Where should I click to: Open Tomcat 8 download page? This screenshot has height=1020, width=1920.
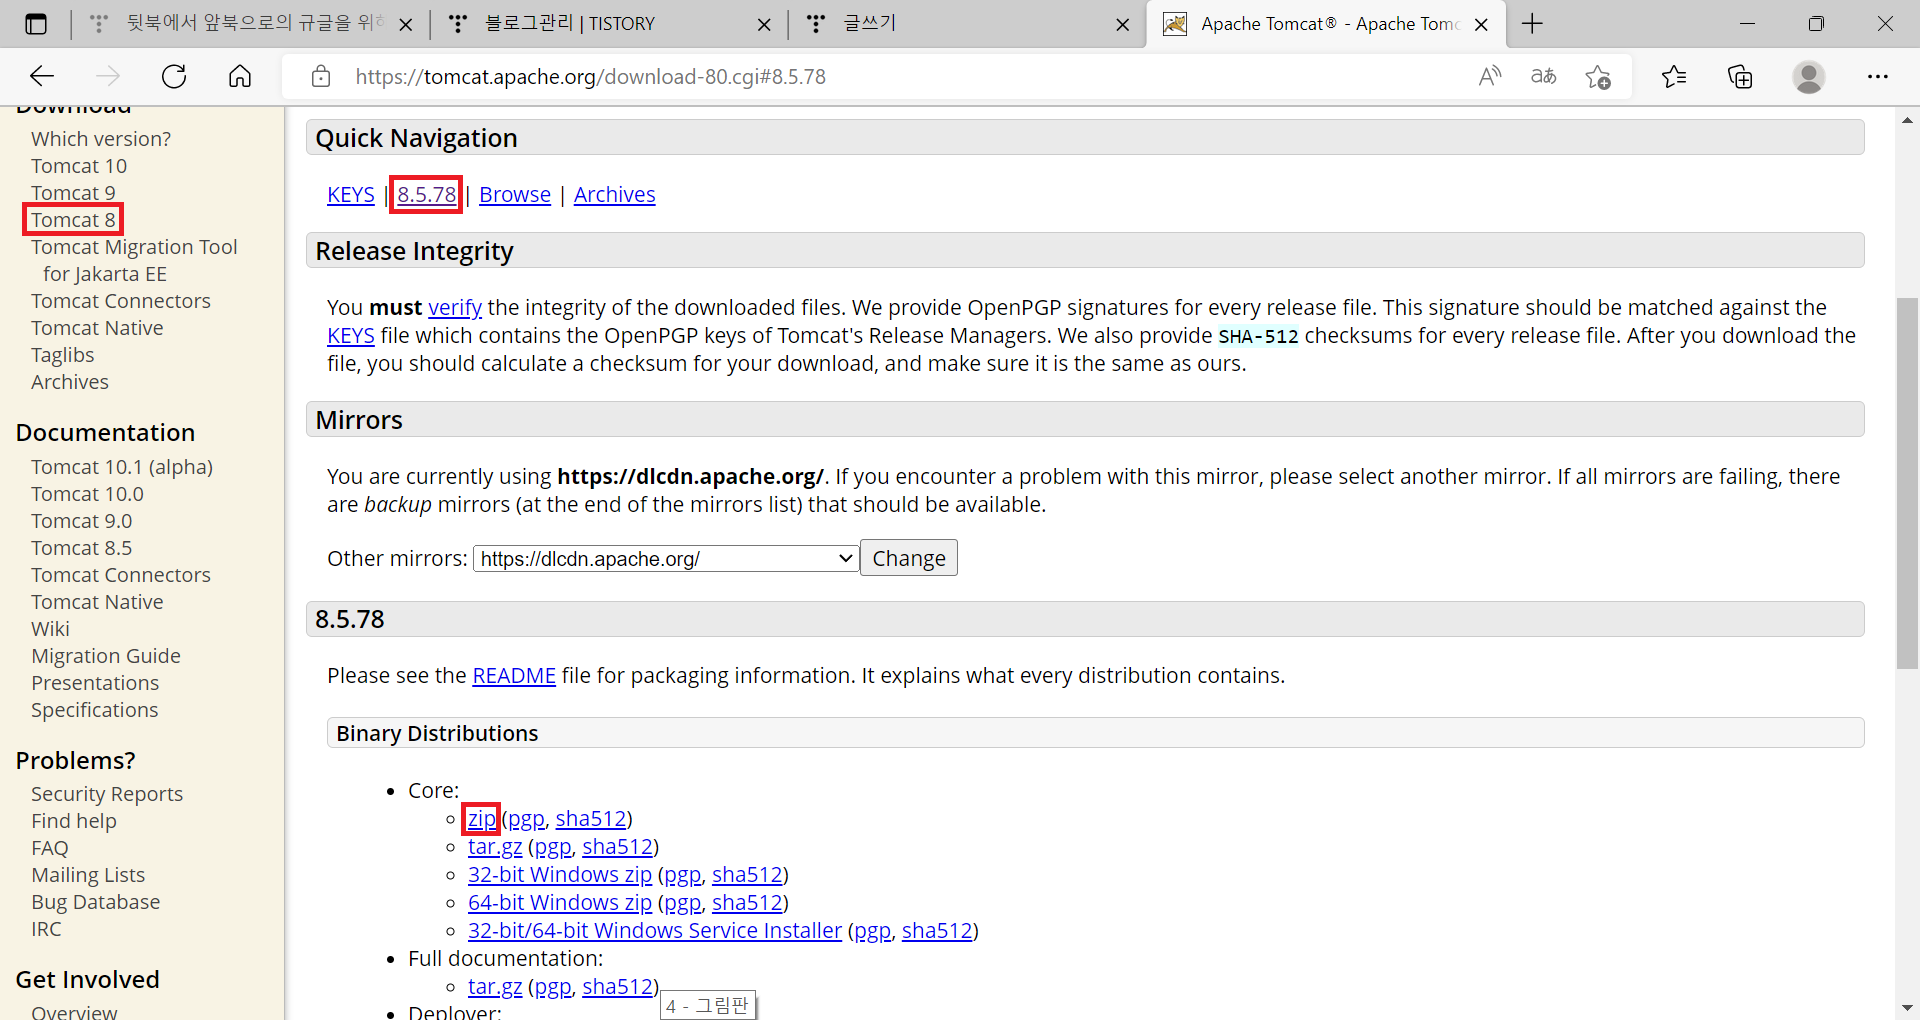pos(73,219)
